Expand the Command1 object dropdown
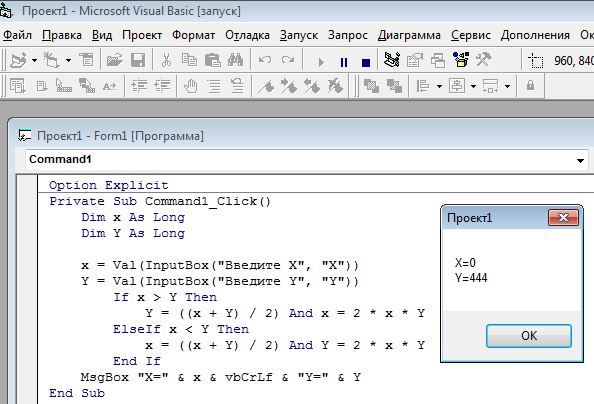Screen dimensions: 594x404 pyautogui.click(x=580, y=160)
